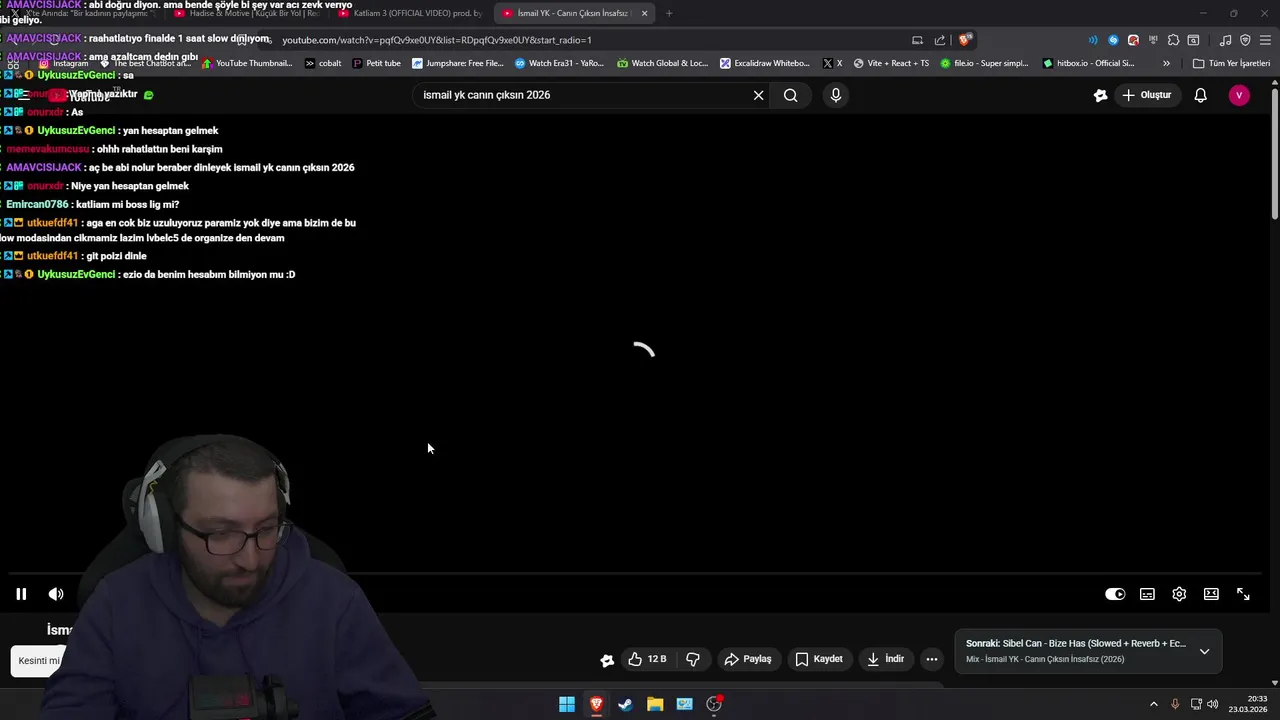Open the Jumpshare bookmark

[458, 63]
